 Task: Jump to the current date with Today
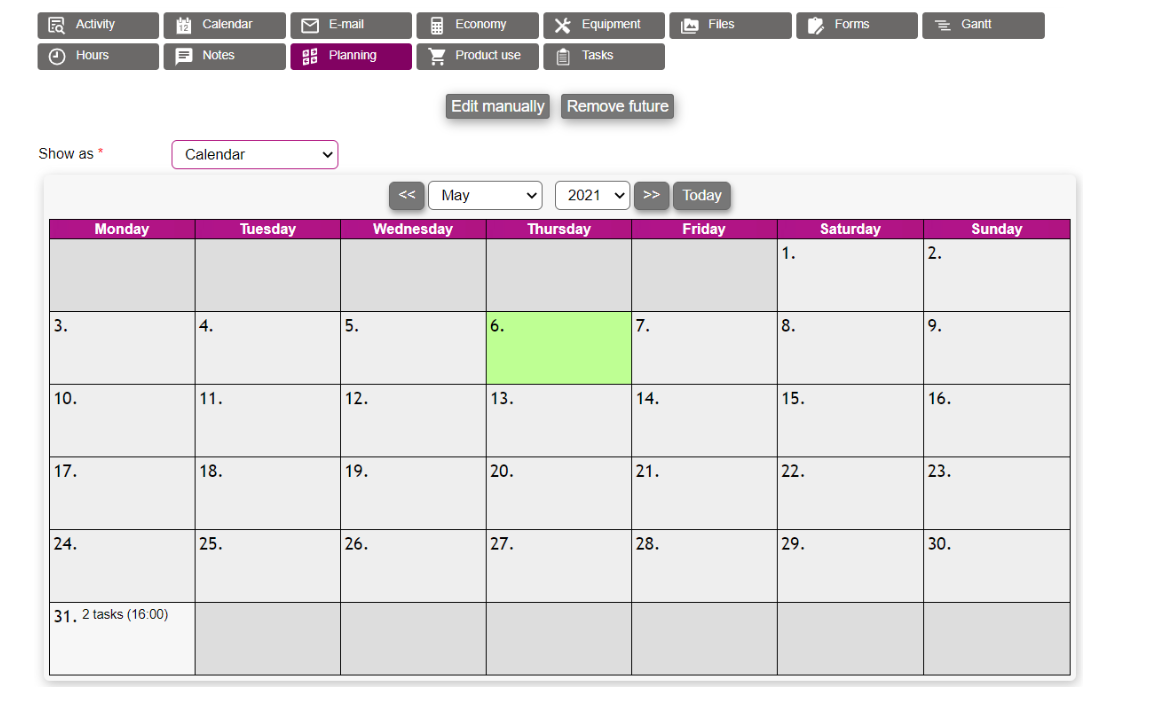point(702,196)
